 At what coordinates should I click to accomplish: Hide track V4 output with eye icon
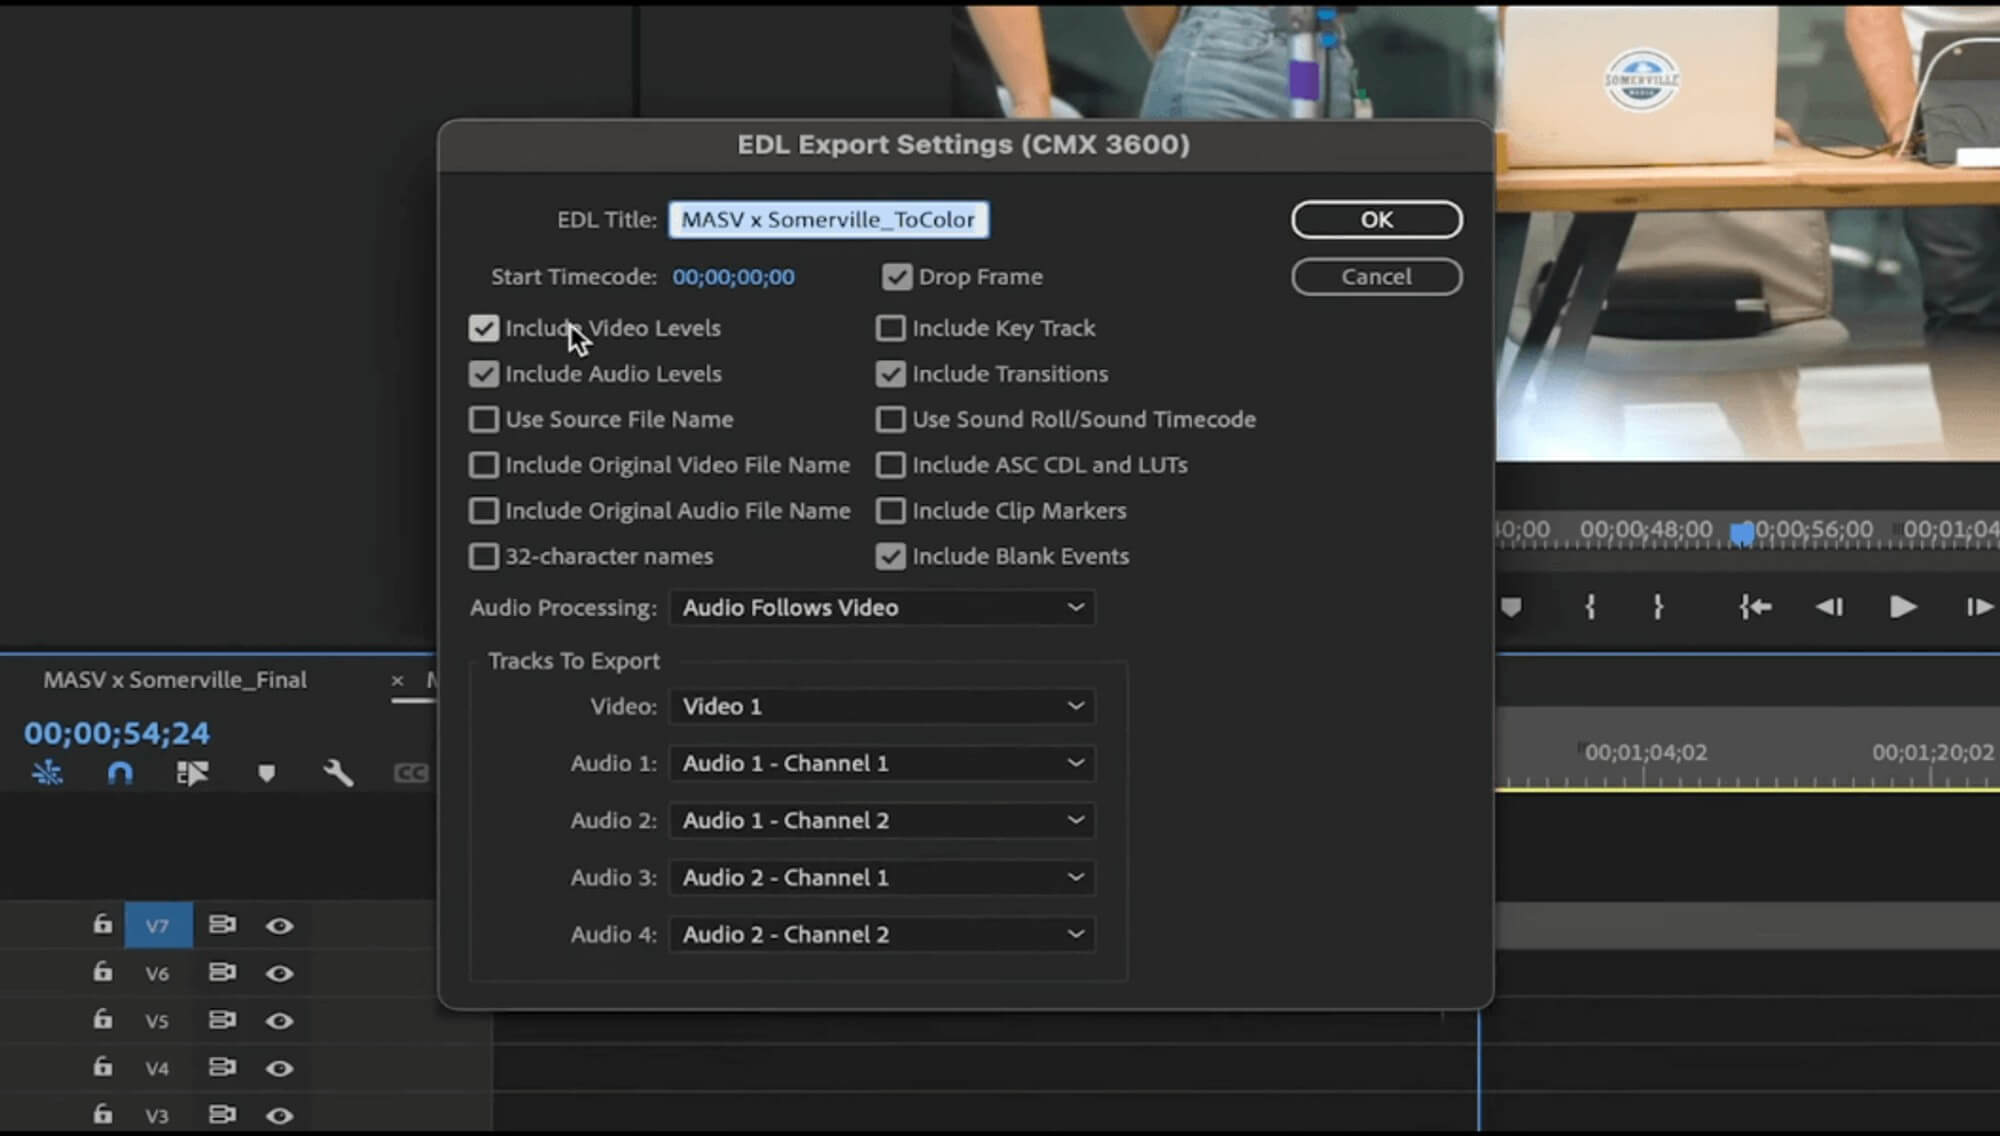[x=280, y=1068]
